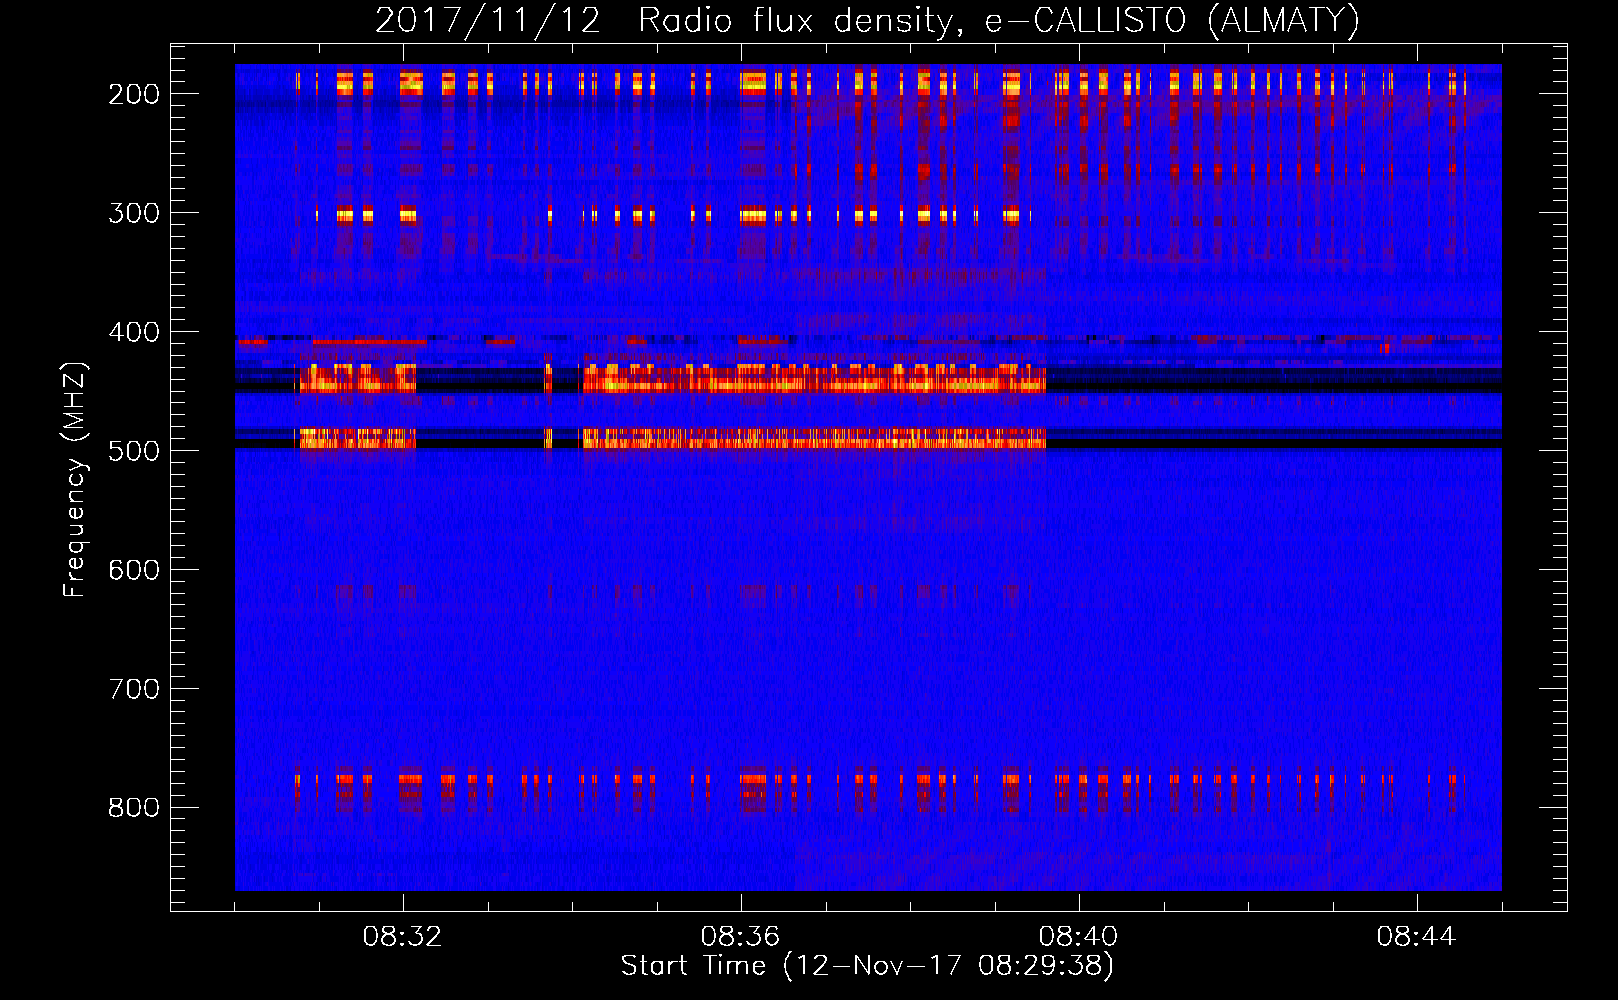Image resolution: width=1618 pixels, height=1000 pixels.
Task: Click the plot title 'Radio flux density, e-CALLISTO (ALMATY)'
Action: [999, 21]
